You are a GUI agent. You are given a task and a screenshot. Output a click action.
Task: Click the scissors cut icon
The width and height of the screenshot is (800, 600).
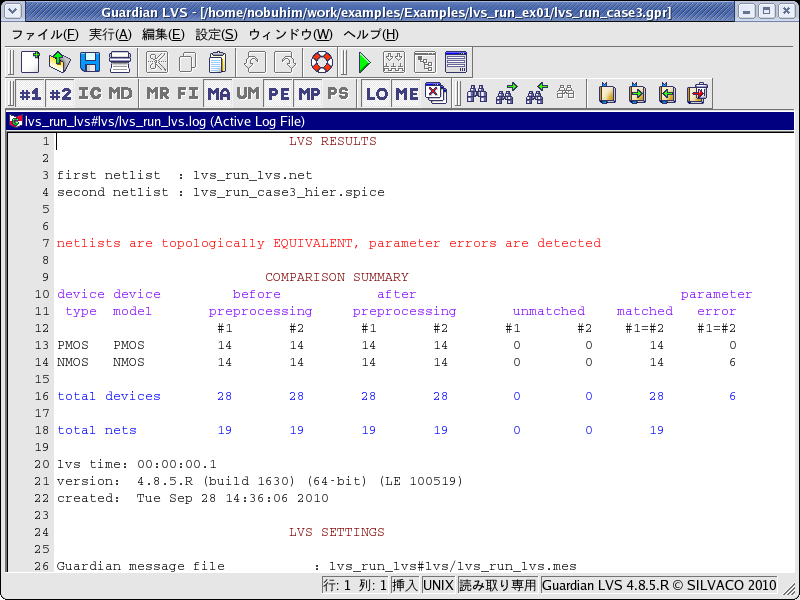157,62
